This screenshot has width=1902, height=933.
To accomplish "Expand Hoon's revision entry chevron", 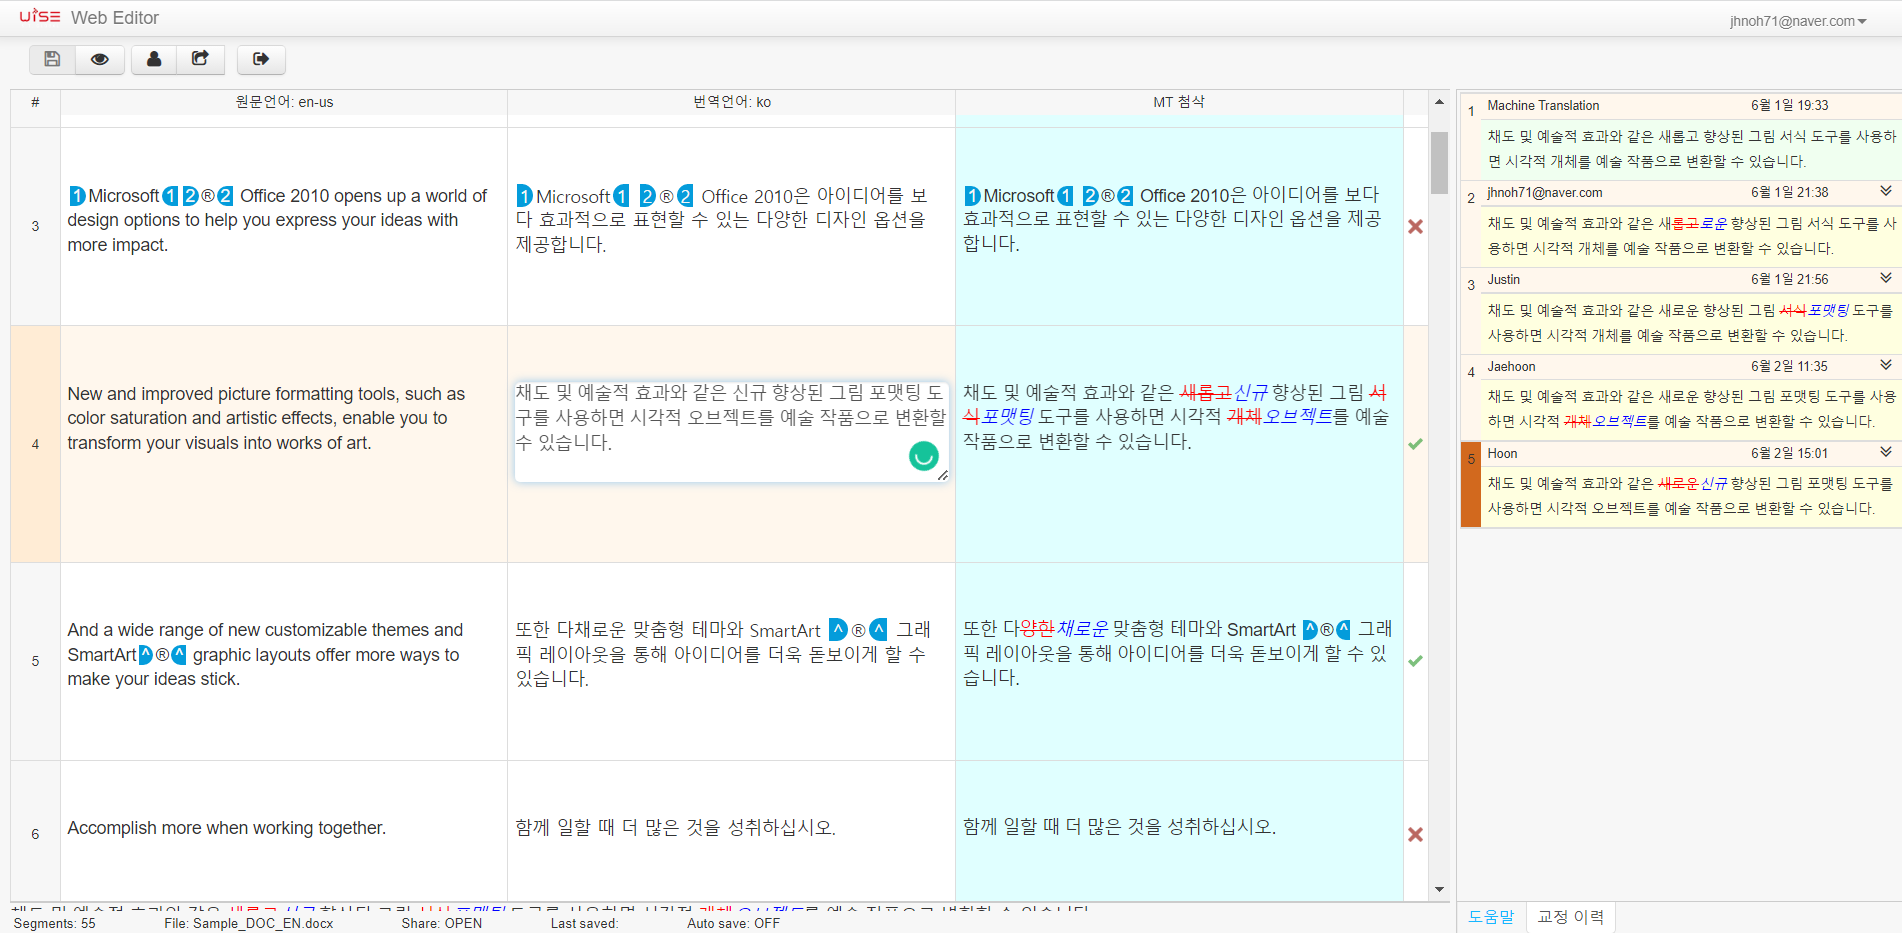I will [1885, 452].
